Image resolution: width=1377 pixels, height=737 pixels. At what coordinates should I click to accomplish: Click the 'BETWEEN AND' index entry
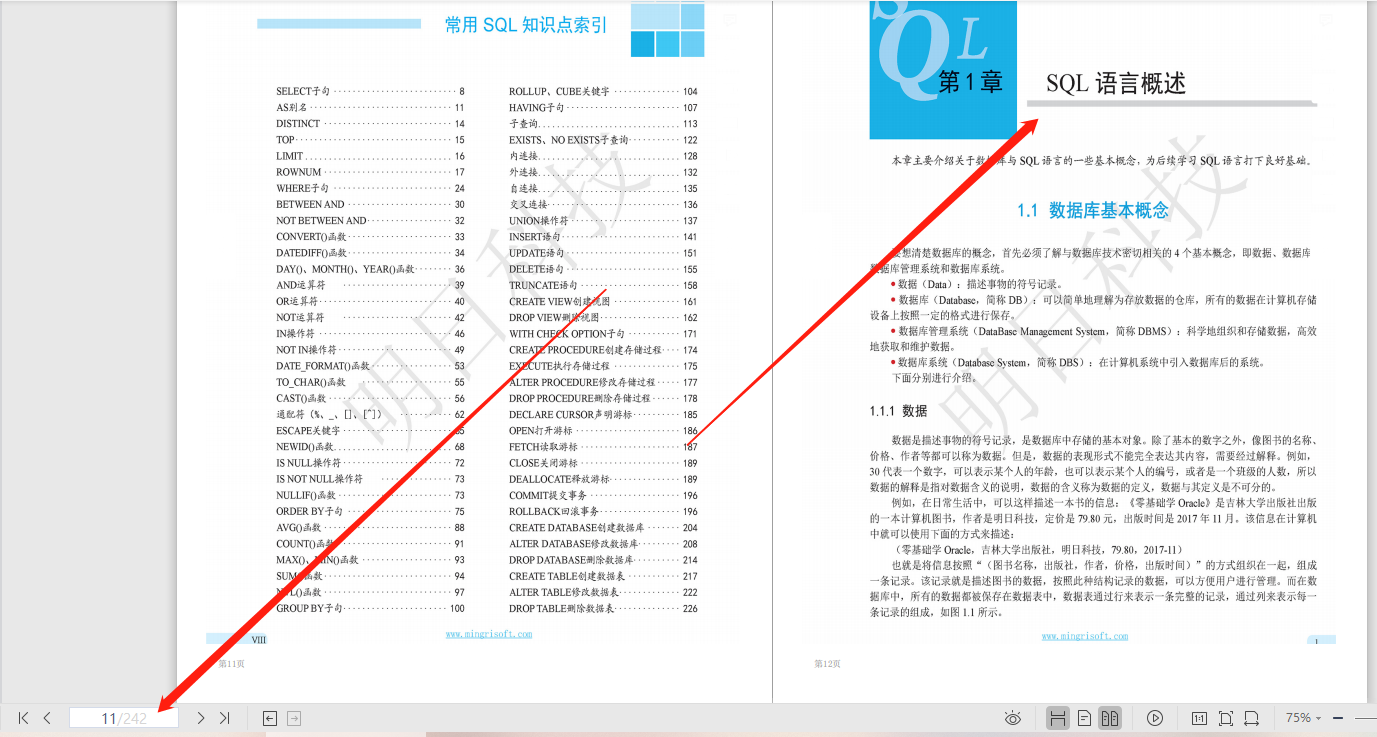coord(370,204)
